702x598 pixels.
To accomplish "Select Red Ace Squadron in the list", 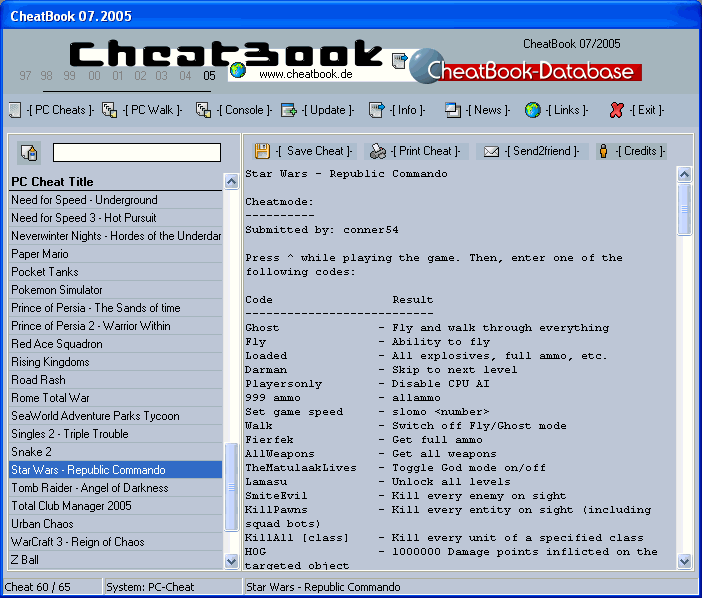I will (116, 344).
